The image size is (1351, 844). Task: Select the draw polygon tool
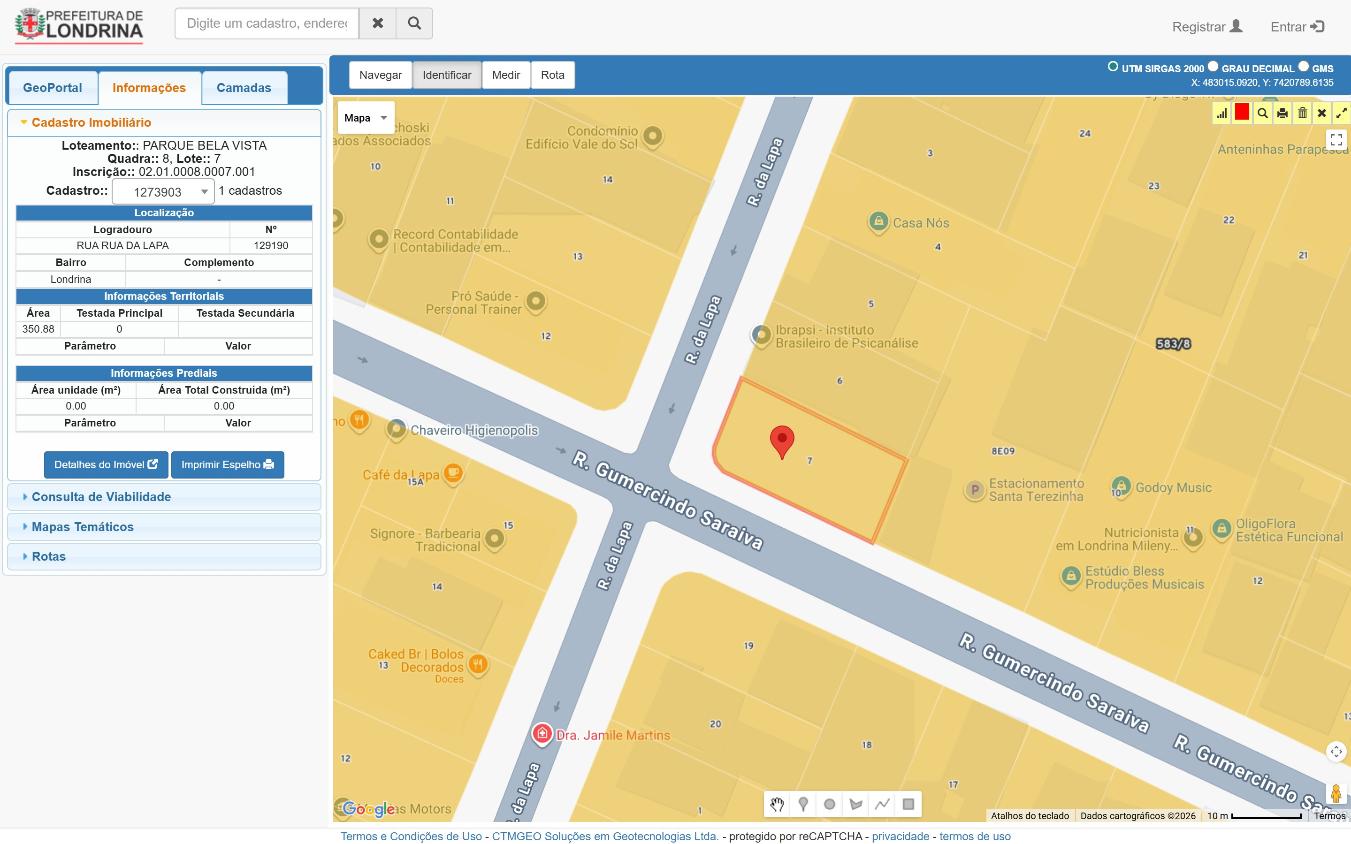pyautogui.click(x=856, y=804)
